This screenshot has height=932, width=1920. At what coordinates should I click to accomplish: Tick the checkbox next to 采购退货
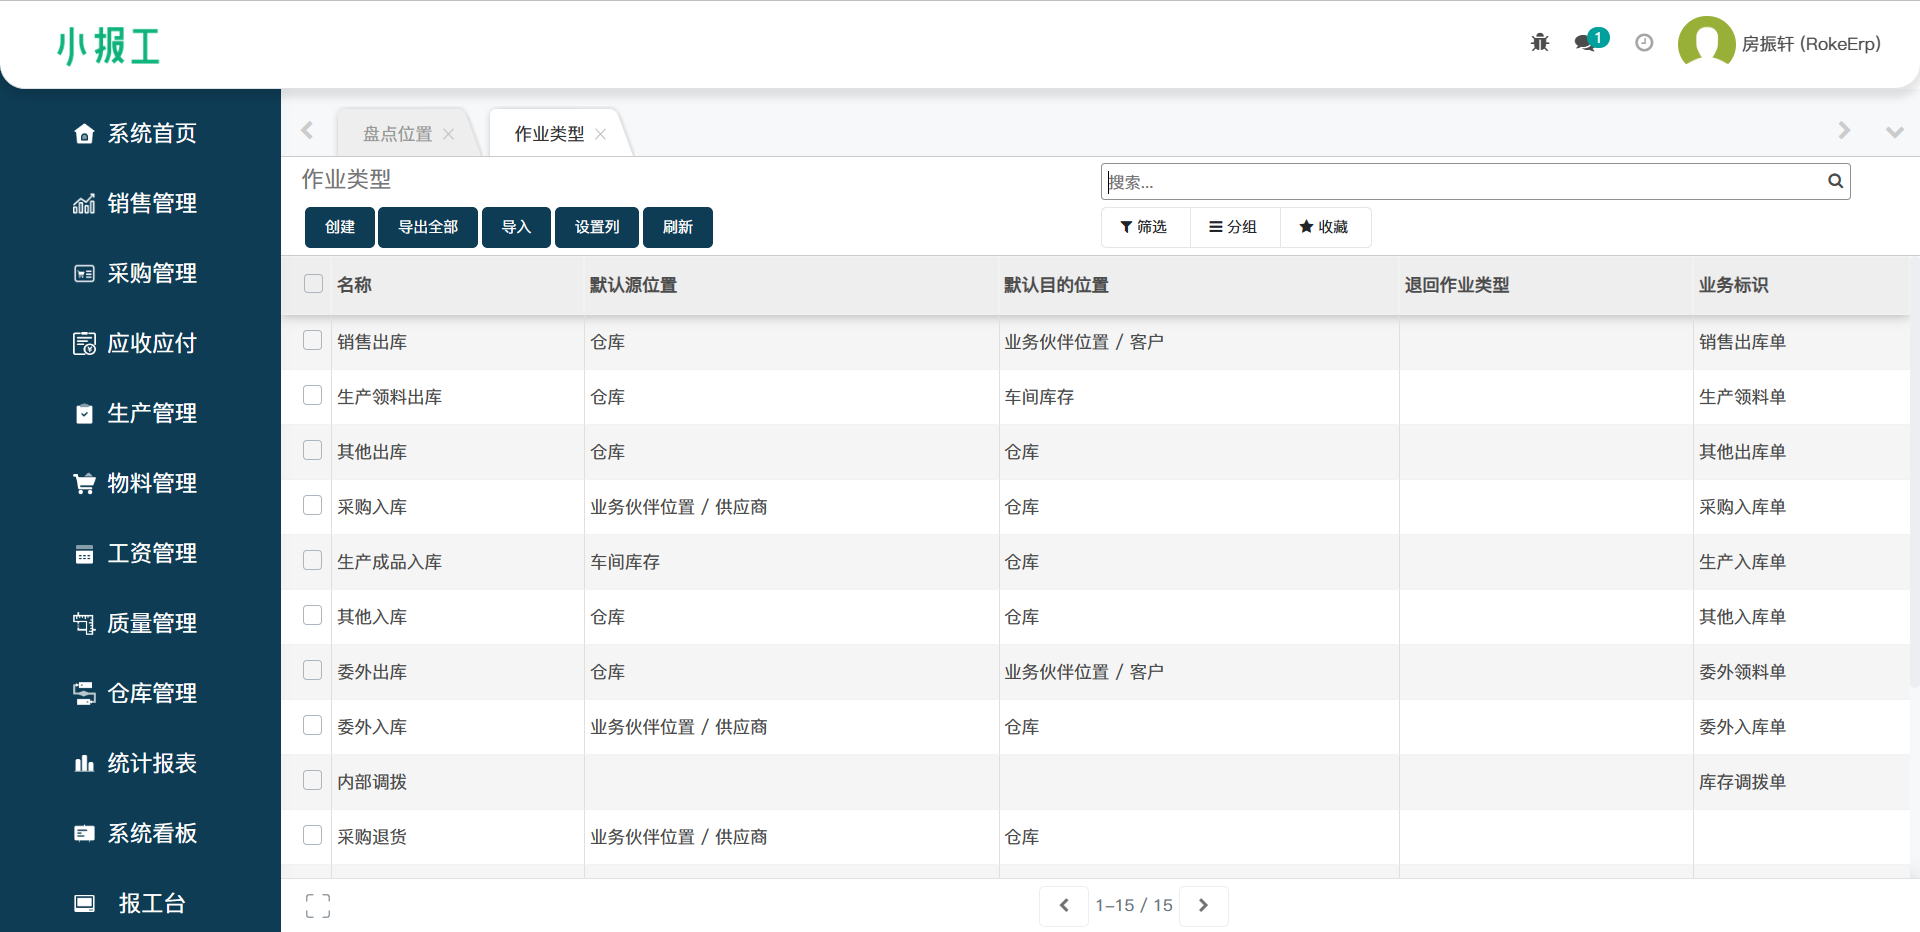(311, 834)
